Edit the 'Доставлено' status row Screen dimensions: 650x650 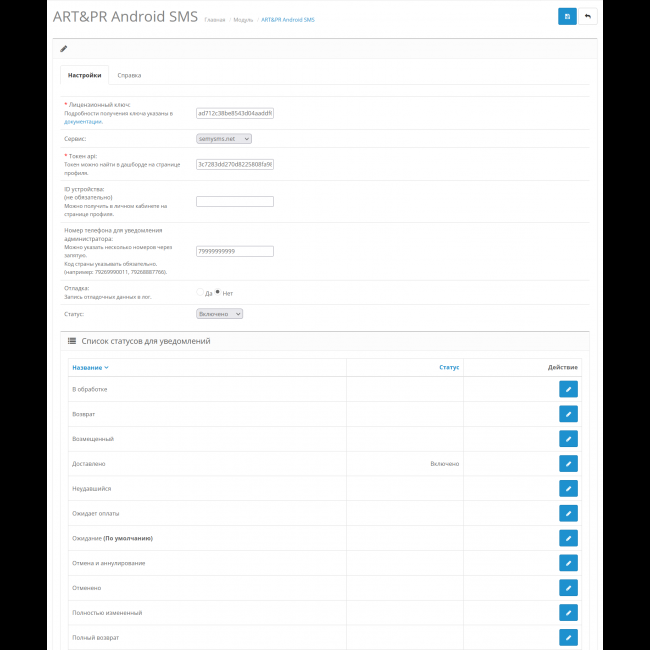click(568, 463)
